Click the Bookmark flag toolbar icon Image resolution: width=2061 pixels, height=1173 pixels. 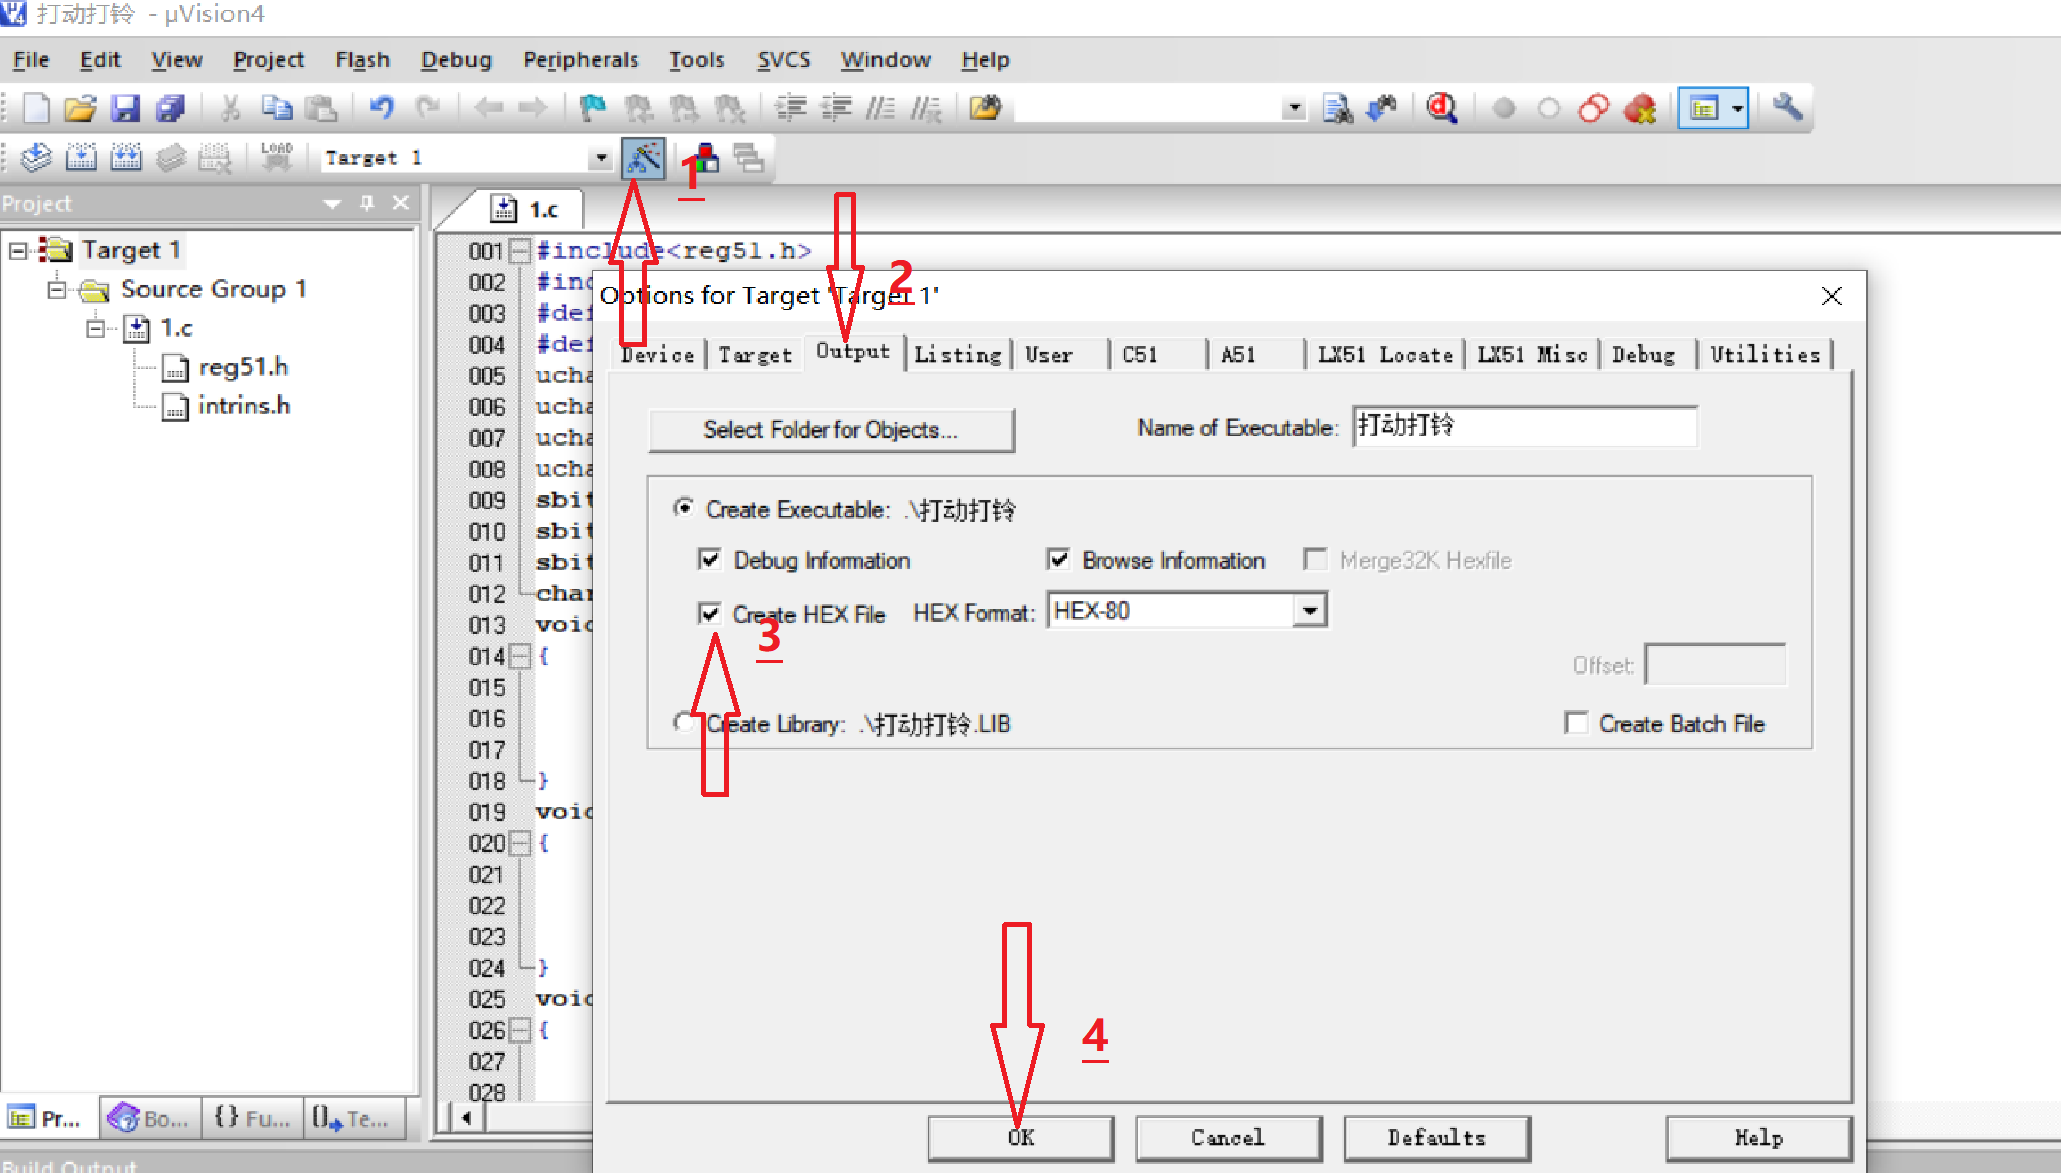click(x=593, y=108)
